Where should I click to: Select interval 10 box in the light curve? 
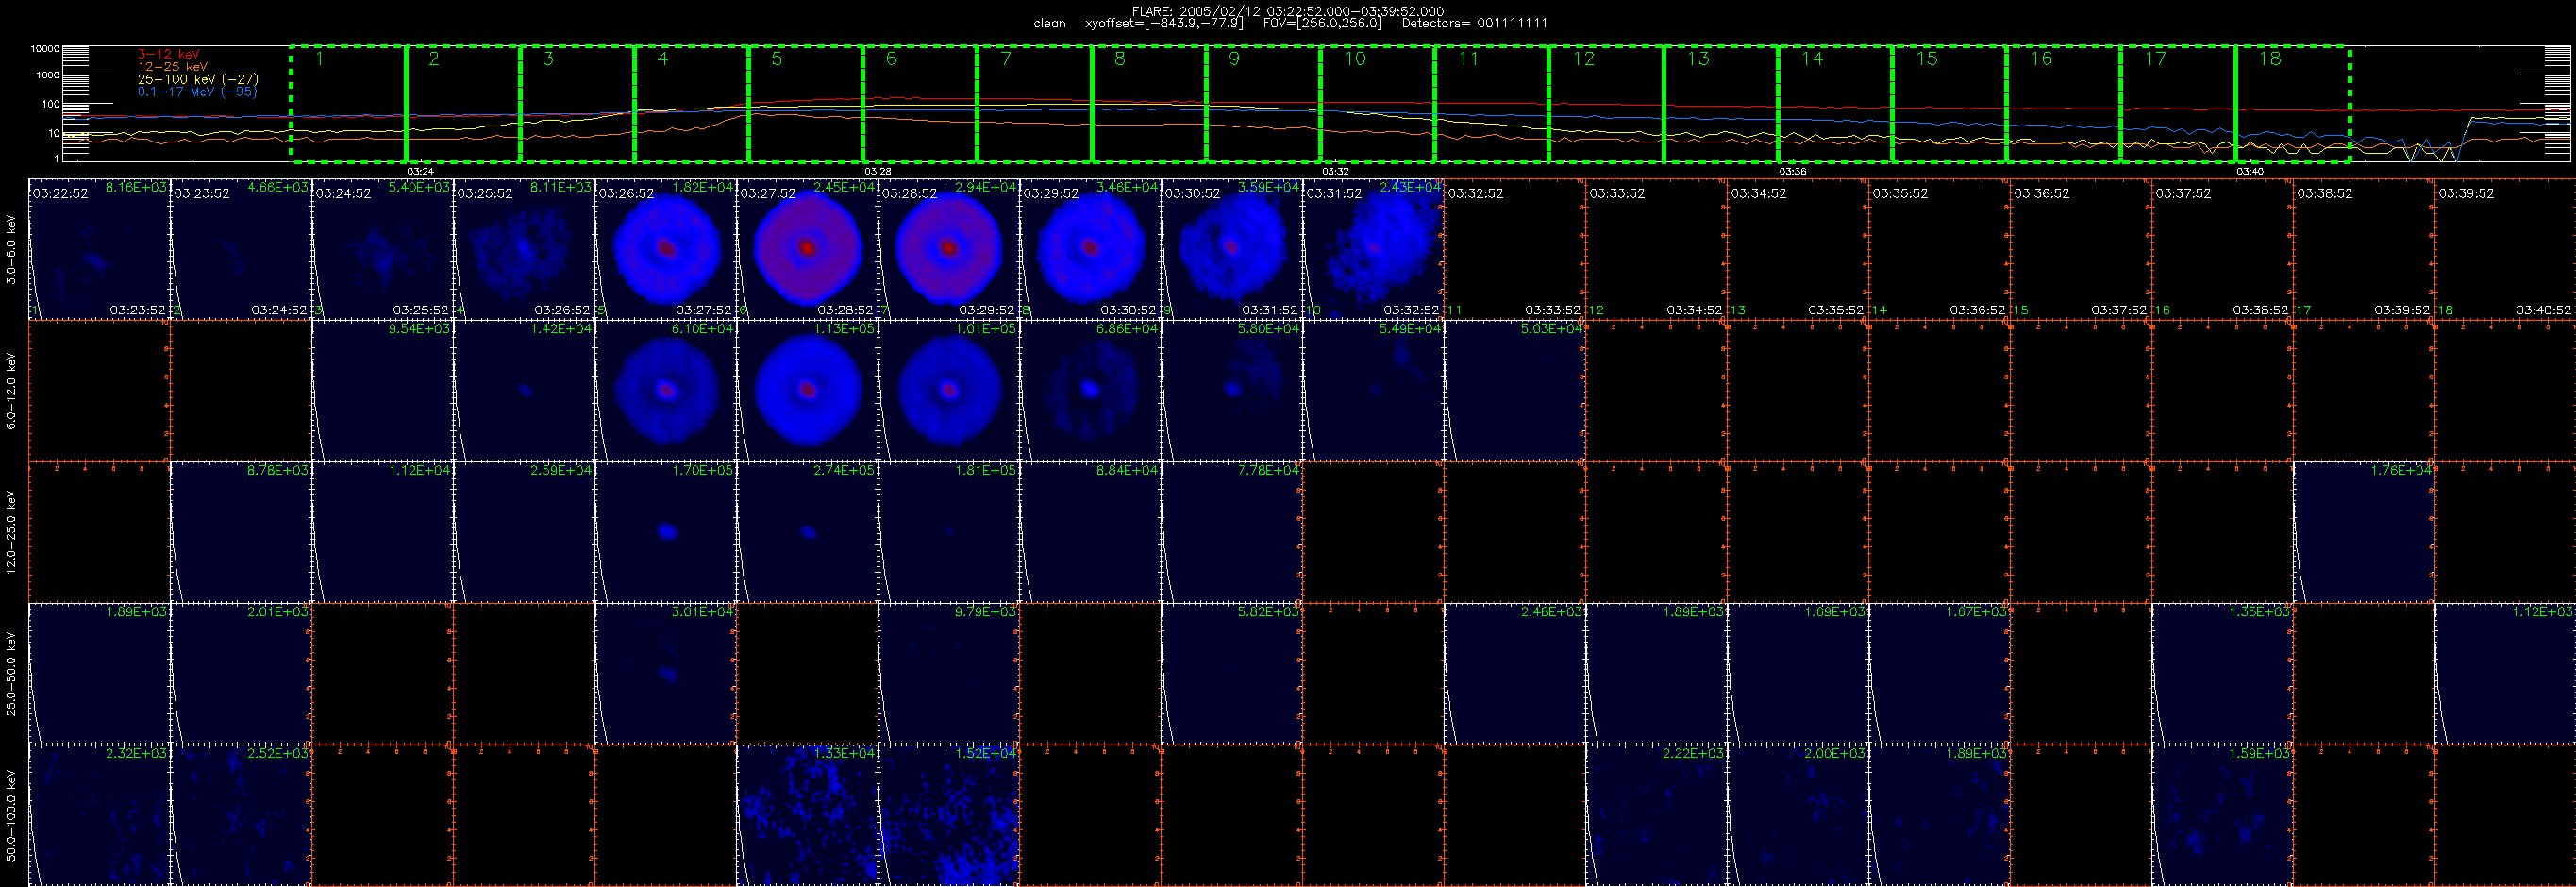tap(1378, 103)
